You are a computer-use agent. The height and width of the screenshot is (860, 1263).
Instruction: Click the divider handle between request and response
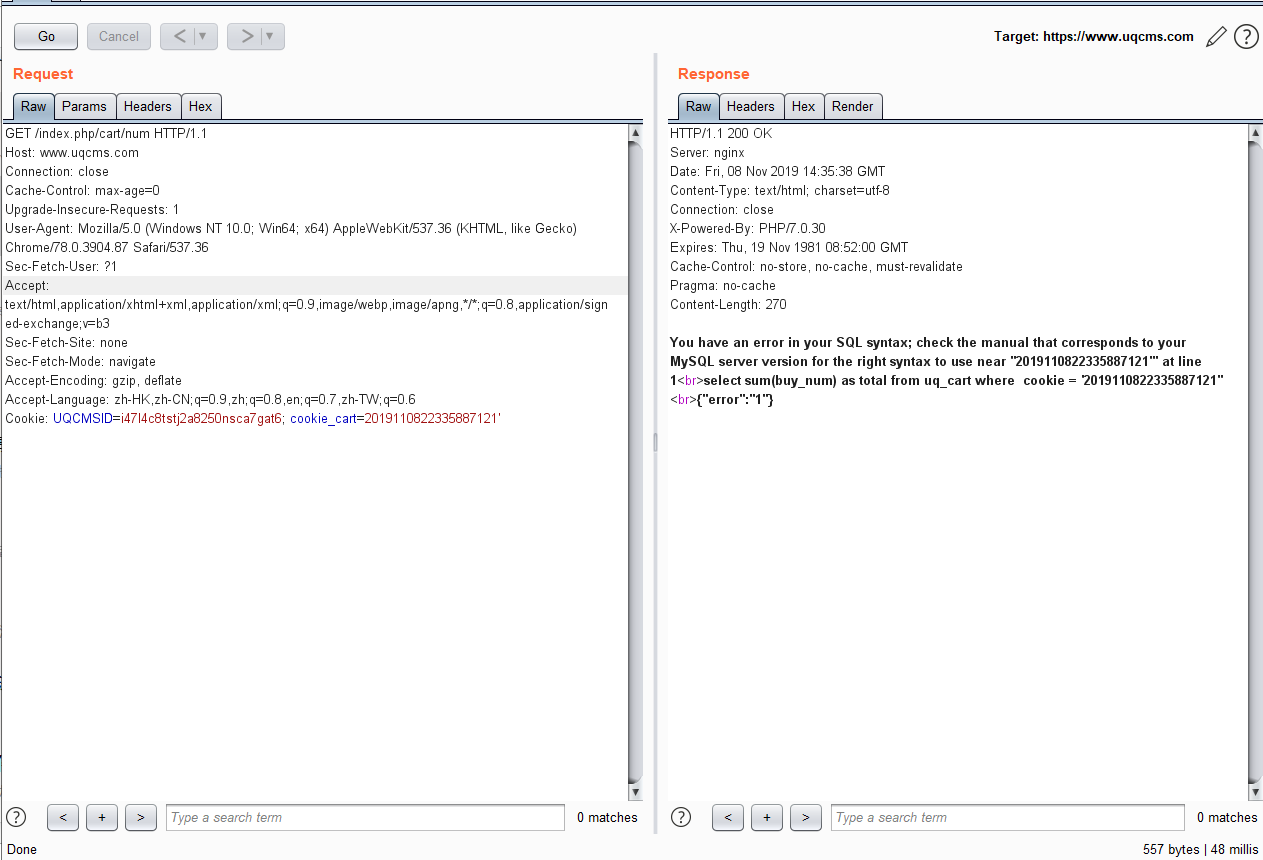tap(655, 442)
